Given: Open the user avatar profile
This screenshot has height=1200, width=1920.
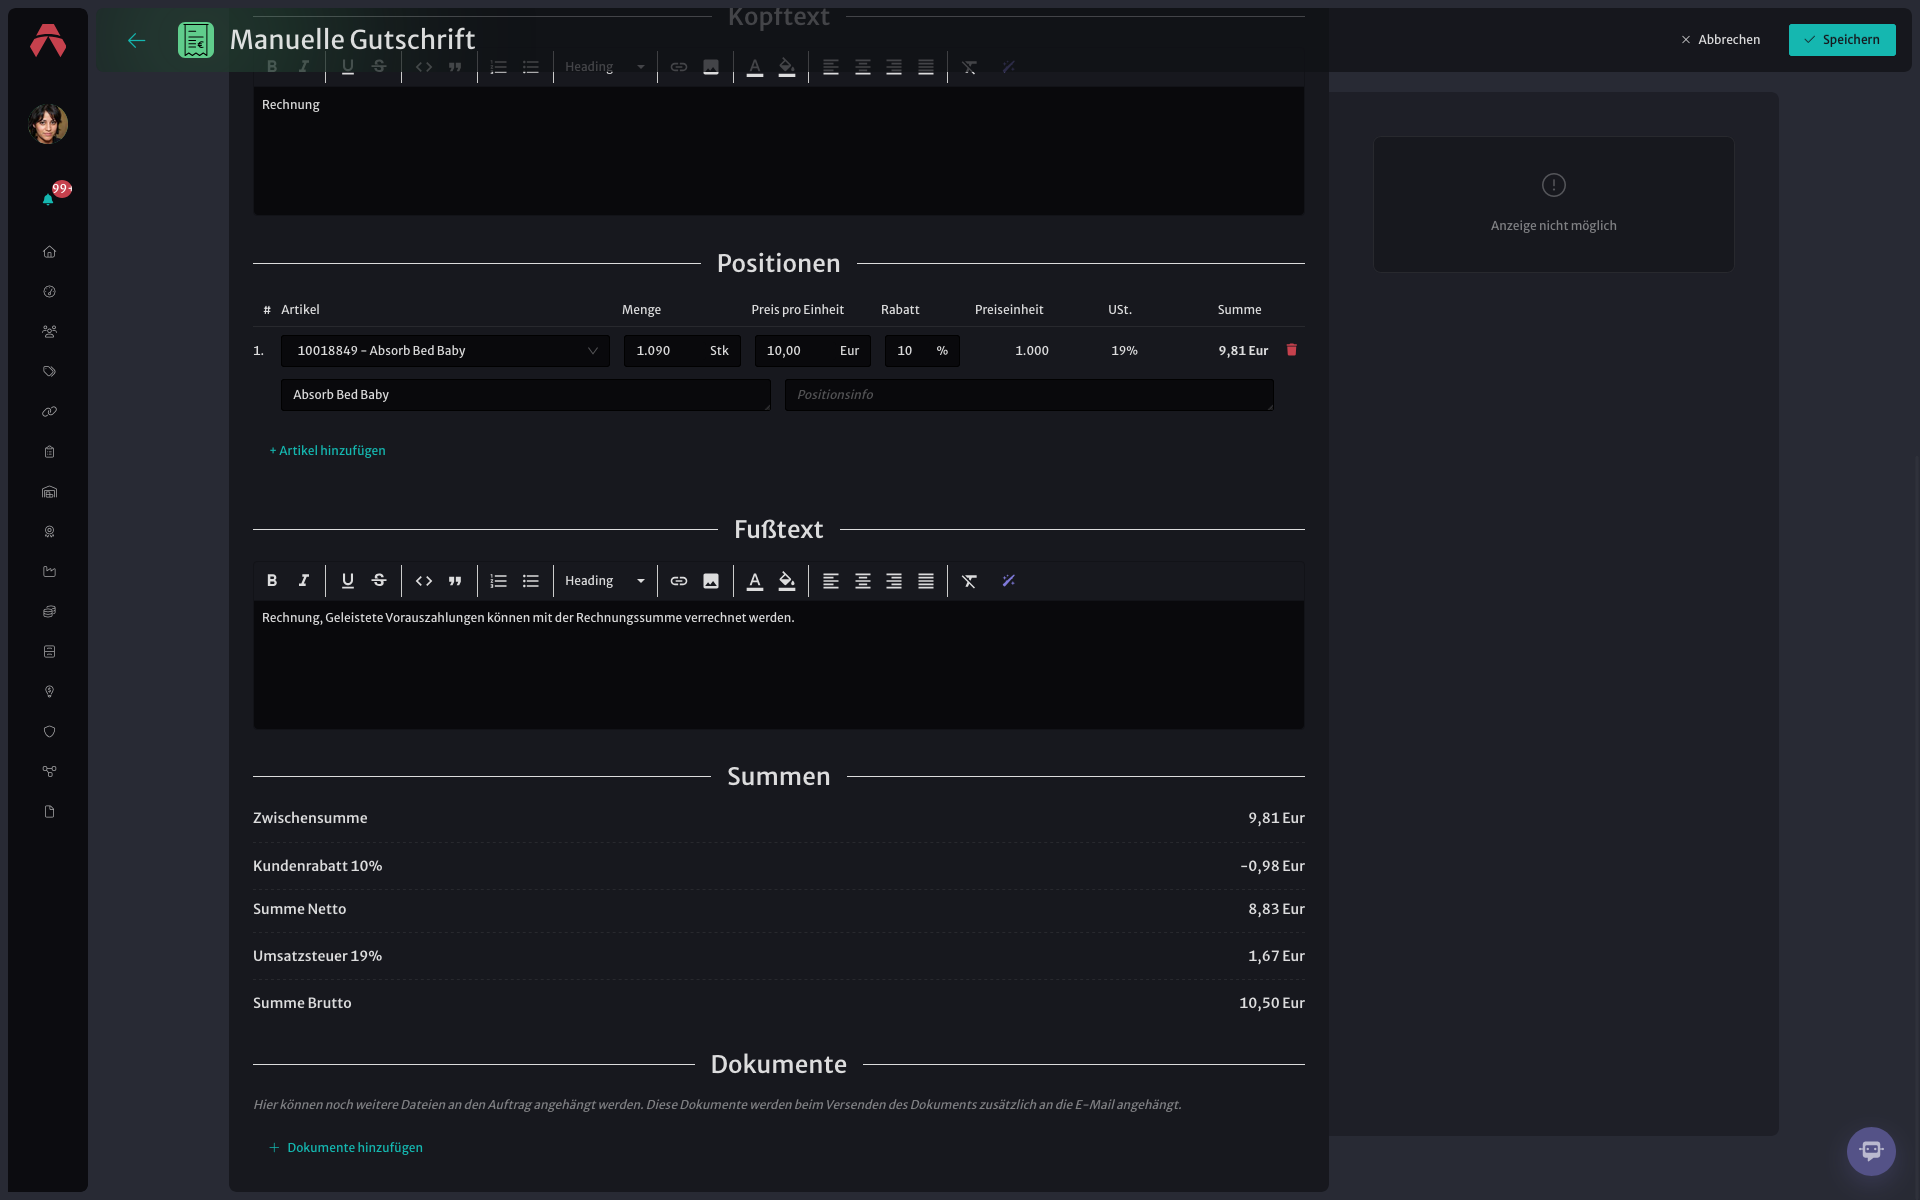Looking at the screenshot, I should [x=48, y=124].
